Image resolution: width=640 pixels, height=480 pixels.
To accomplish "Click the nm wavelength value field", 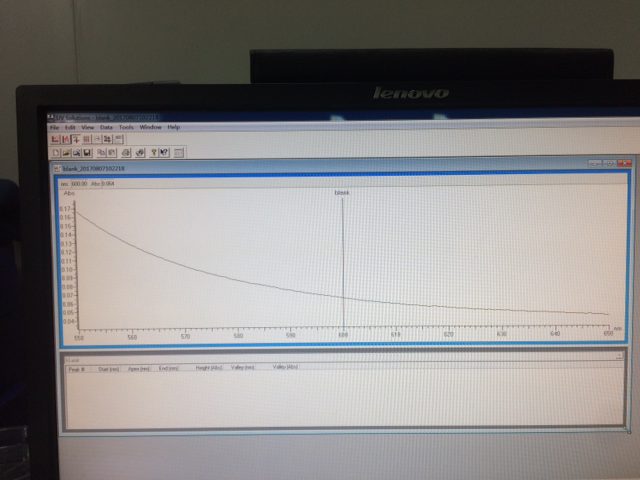I will pyautogui.click(x=80, y=184).
